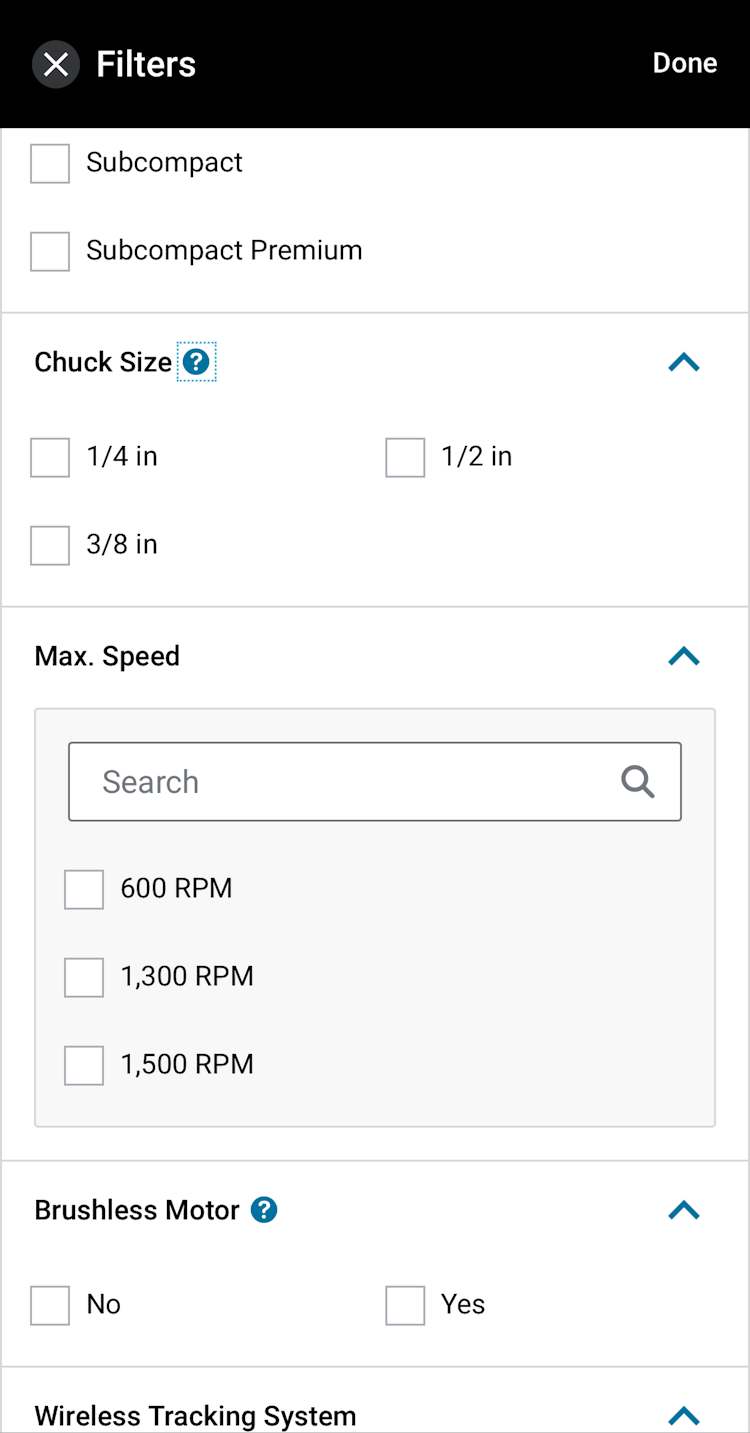The height and width of the screenshot is (1433, 750).
Task: Tick the 1,300 RPM checkbox
Action: [x=84, y=977]
